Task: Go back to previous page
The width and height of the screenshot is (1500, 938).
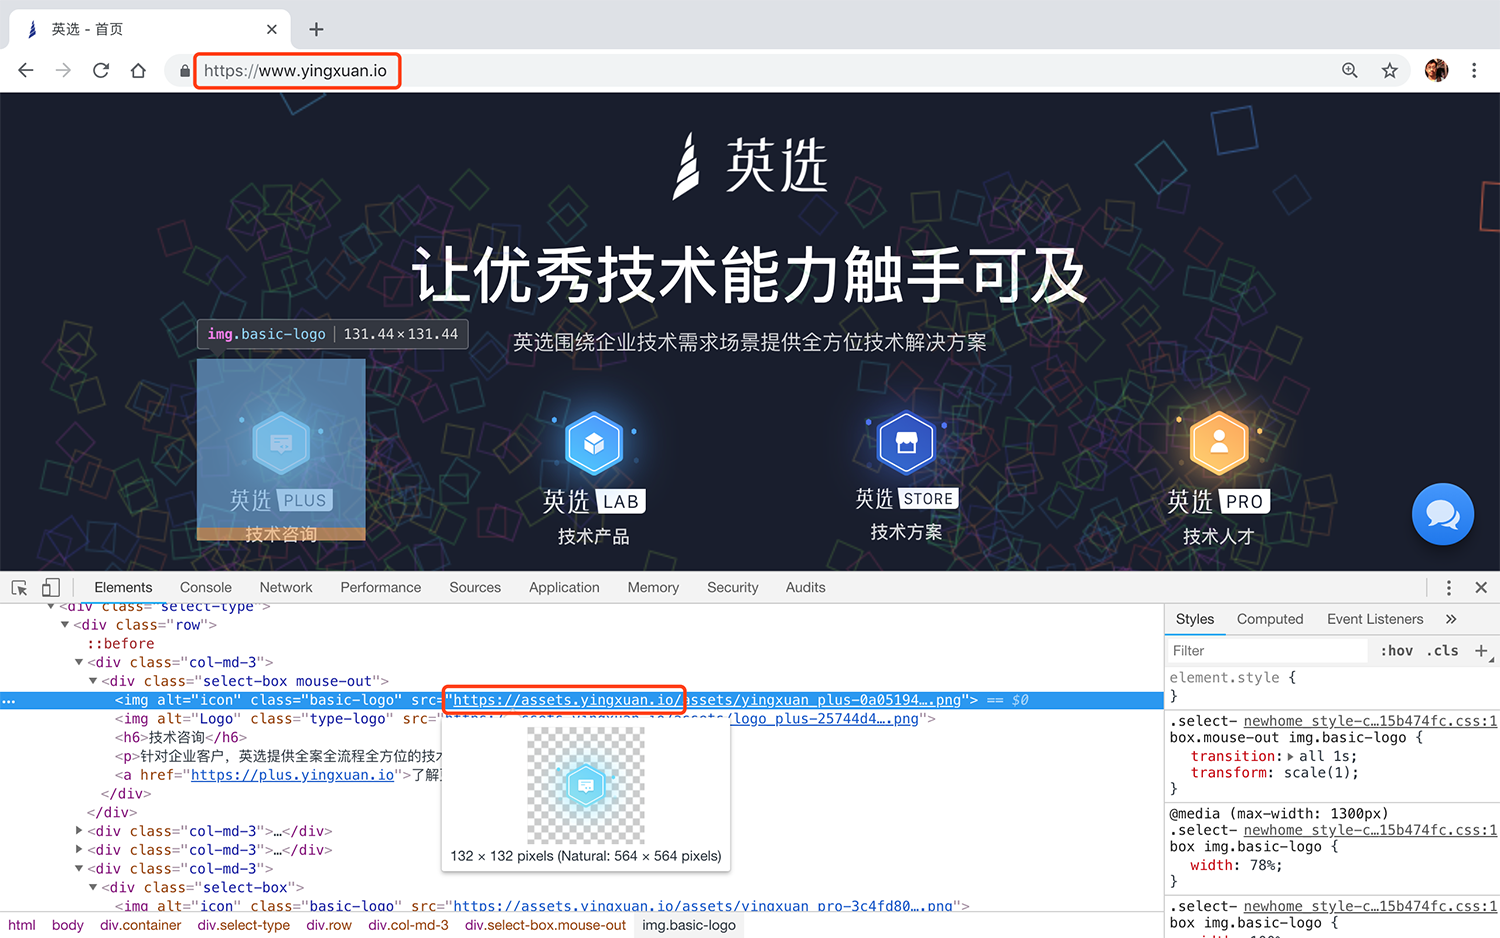Action: pos(26,70)
